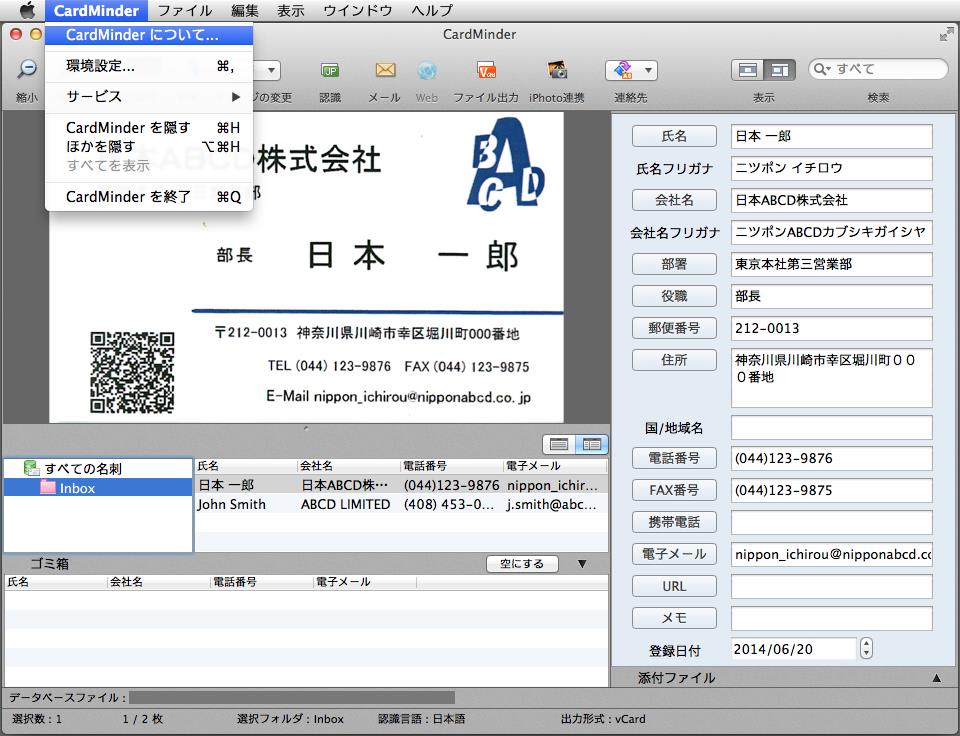Click the 部署 input showing 東京本社第三営業部
960x736 pixels.
click(x=831, y=264)
